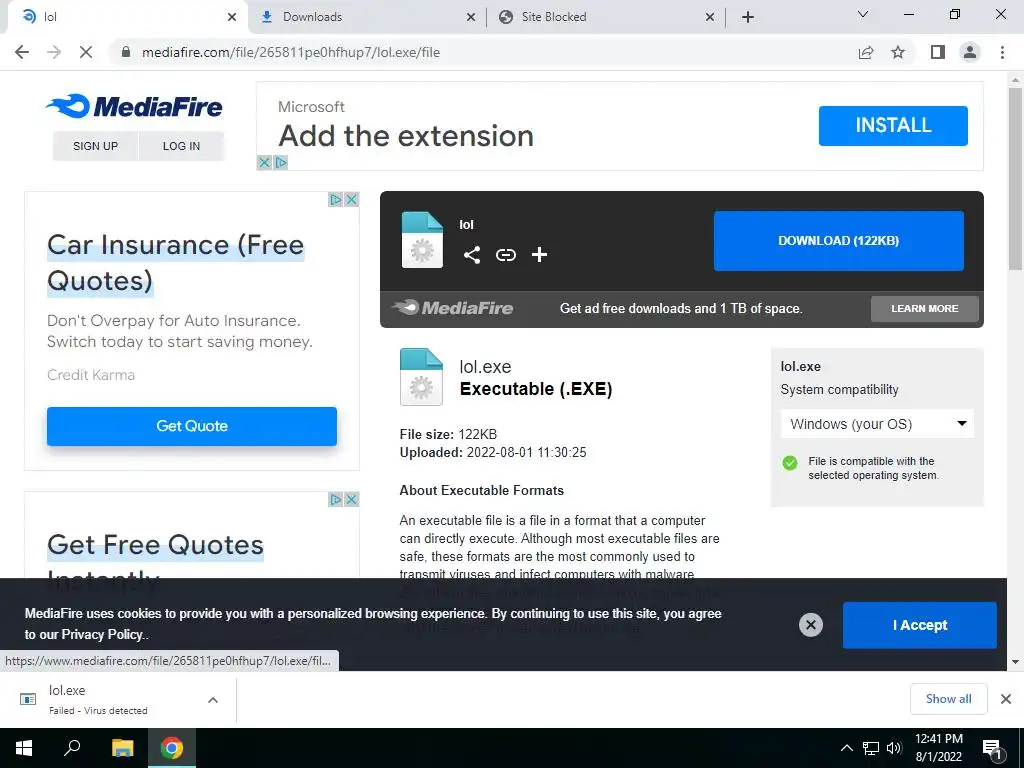
Task: Click the LEARN MORE button
Action: pyautogui.click(x=925, y=308)
